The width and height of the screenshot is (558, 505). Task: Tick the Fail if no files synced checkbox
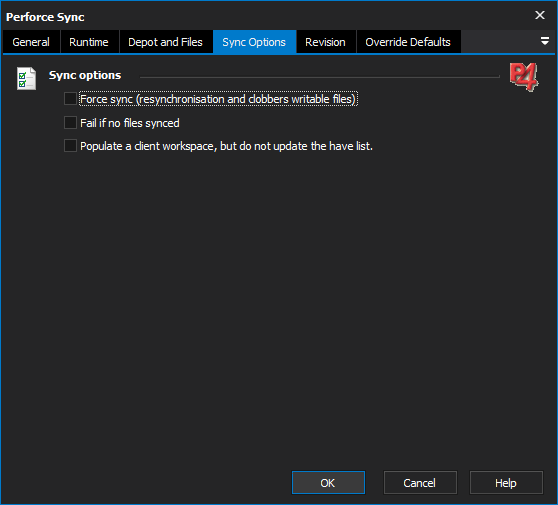[x=70, y=122]
